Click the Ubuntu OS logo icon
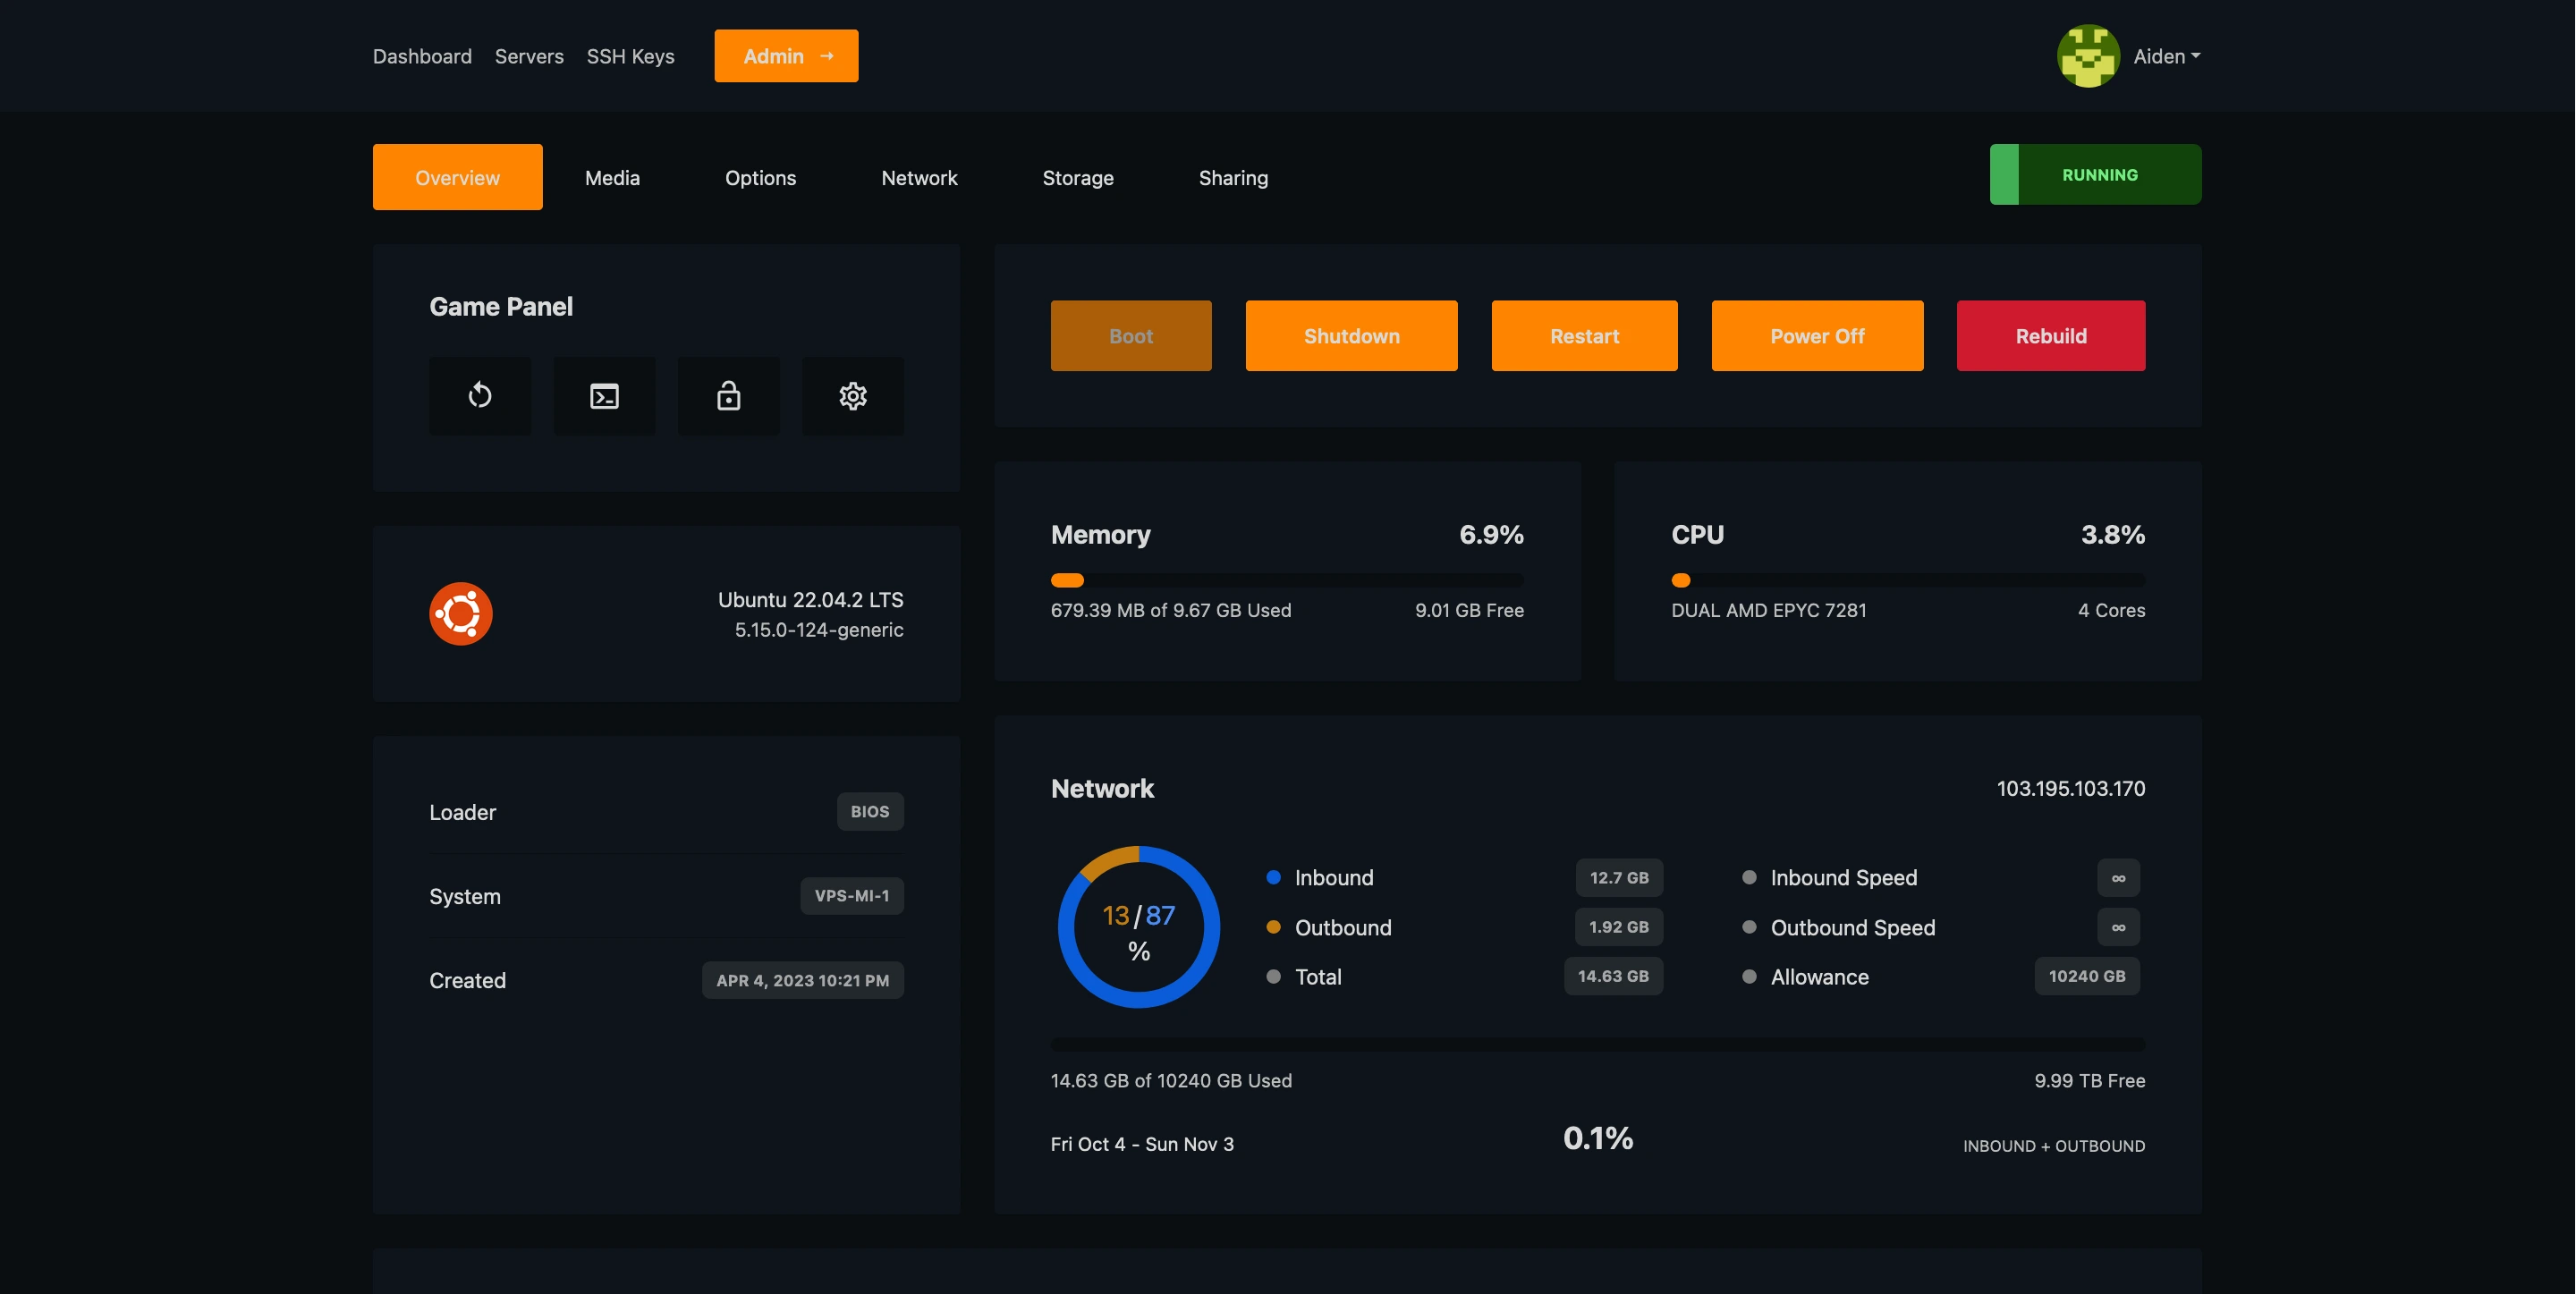Viewport: 2576px width, 1294px height. 461,611
